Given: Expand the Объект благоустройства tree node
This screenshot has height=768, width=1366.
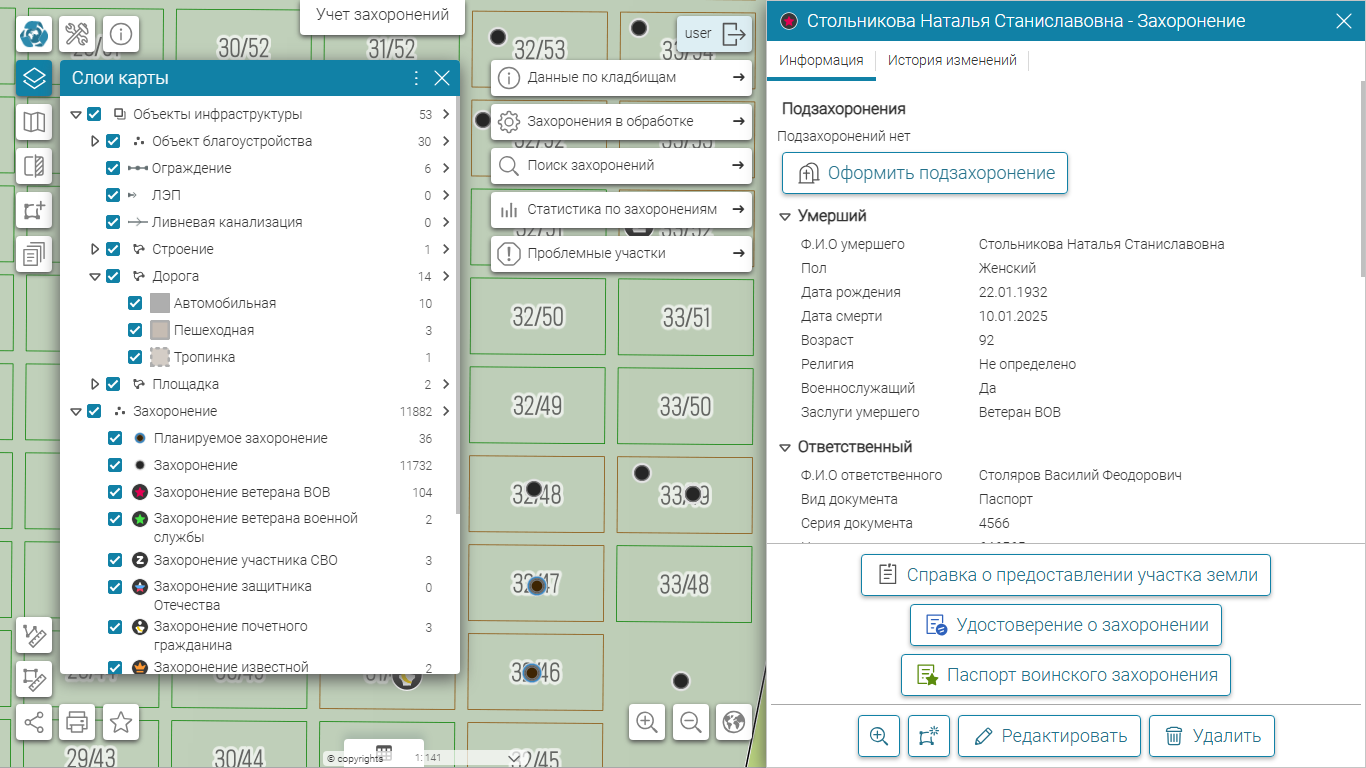Looking at the screenshot, I should (95, 141).
